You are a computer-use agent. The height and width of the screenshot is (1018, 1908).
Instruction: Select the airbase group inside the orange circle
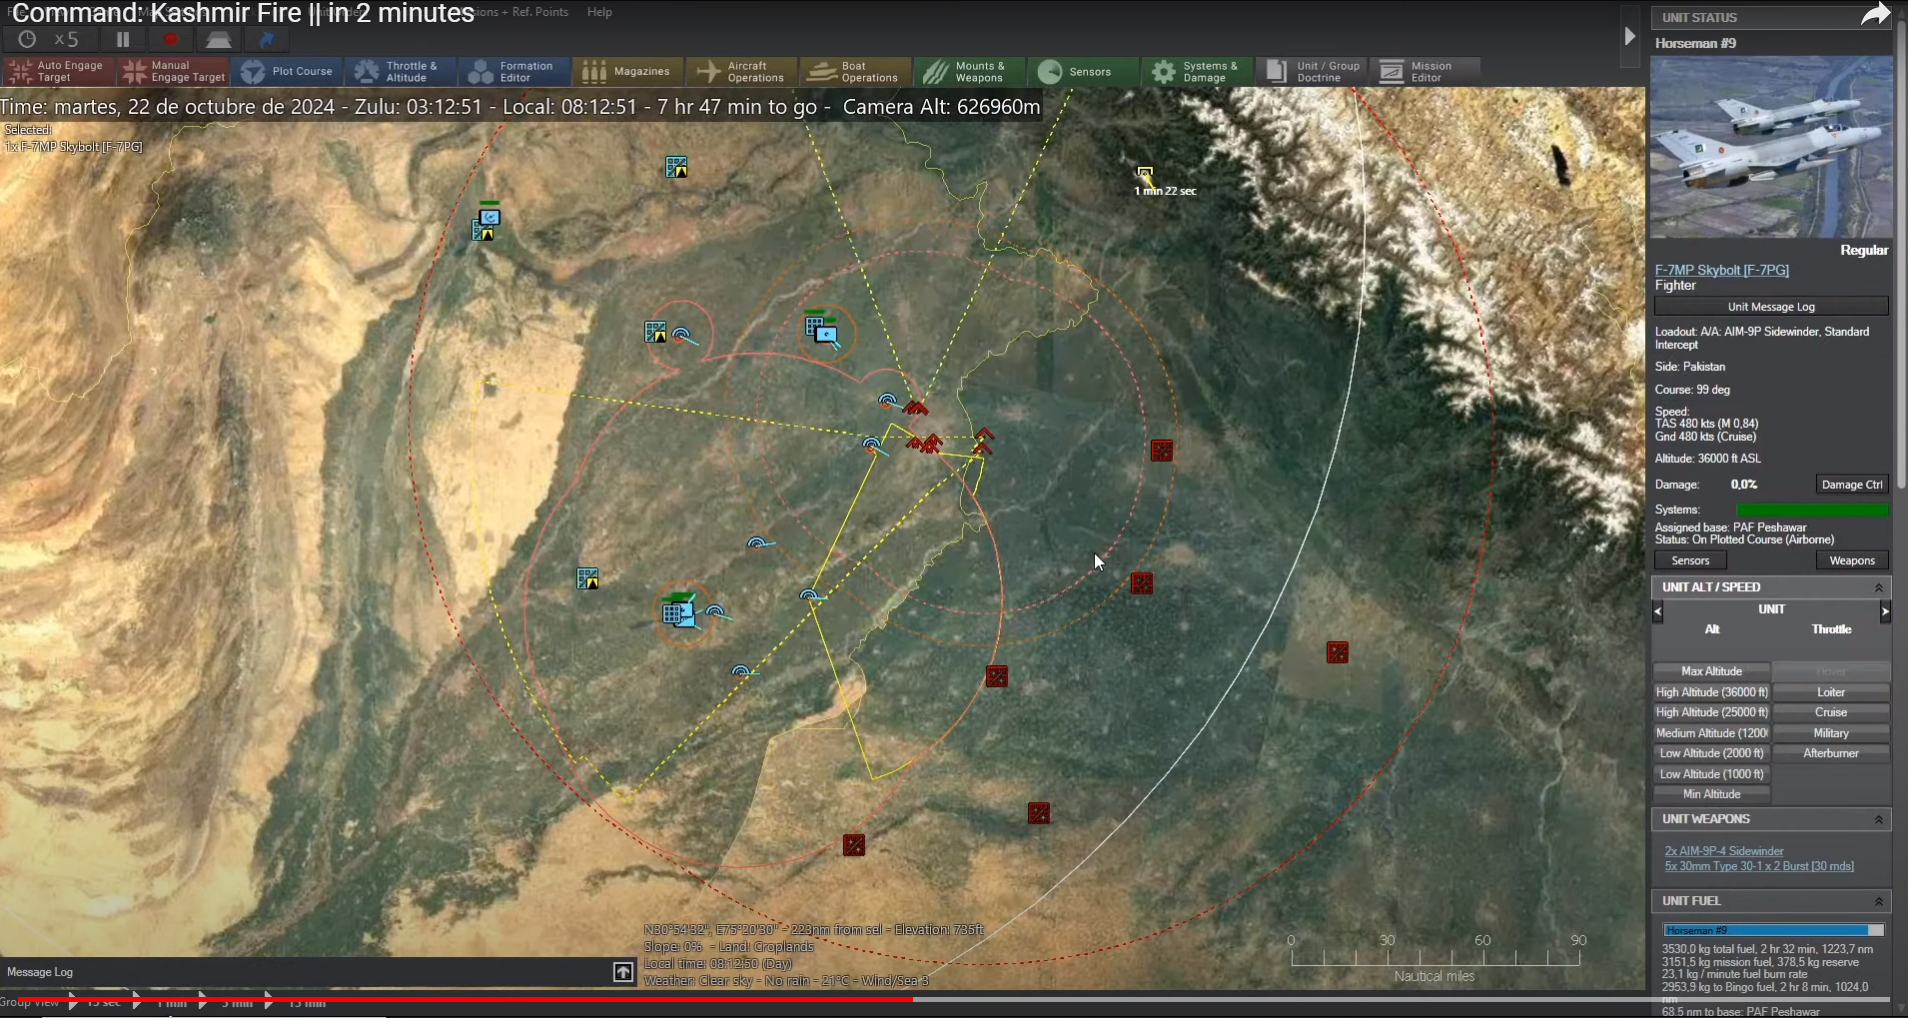pos(822,328)
